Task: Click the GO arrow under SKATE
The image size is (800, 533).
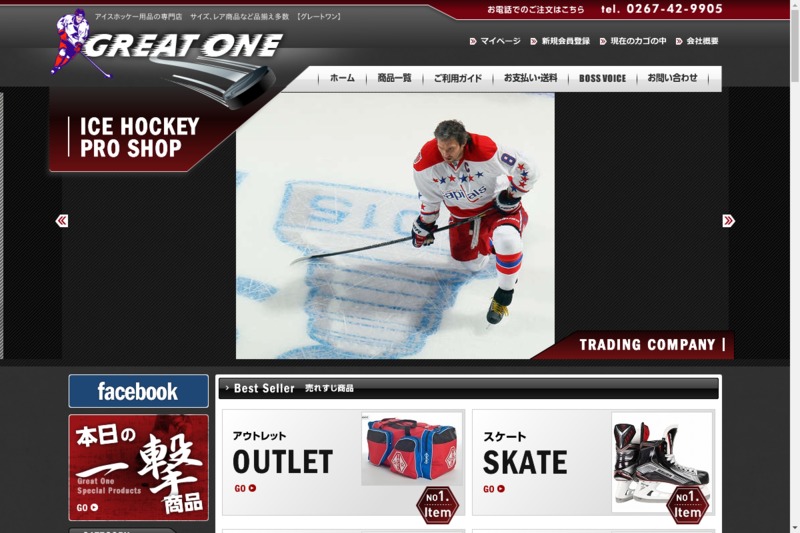Action: click(x=494, y=489)
